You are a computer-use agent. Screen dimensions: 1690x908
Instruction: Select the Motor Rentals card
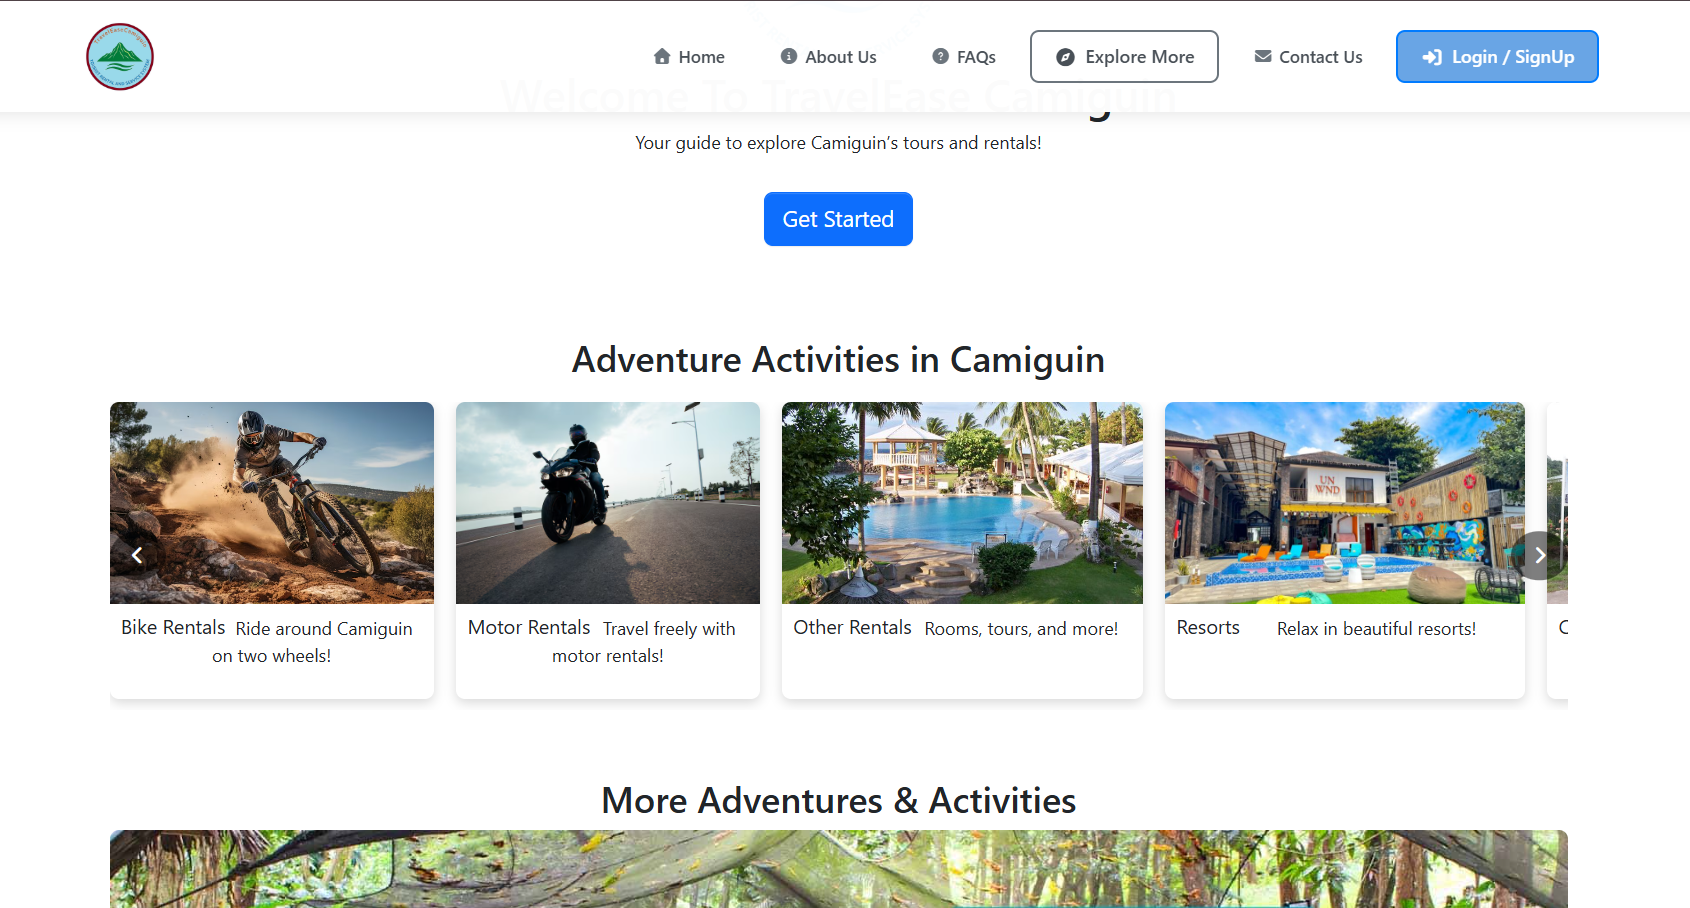tap(607, 503)
